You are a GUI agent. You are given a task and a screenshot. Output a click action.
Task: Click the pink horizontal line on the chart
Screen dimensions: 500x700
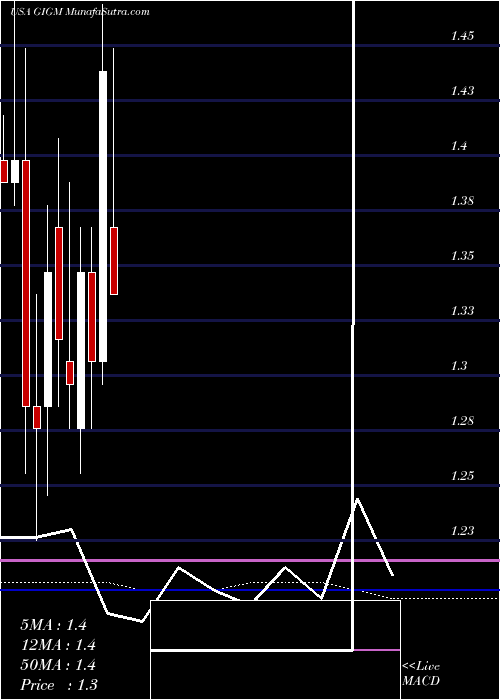(250, 560)
